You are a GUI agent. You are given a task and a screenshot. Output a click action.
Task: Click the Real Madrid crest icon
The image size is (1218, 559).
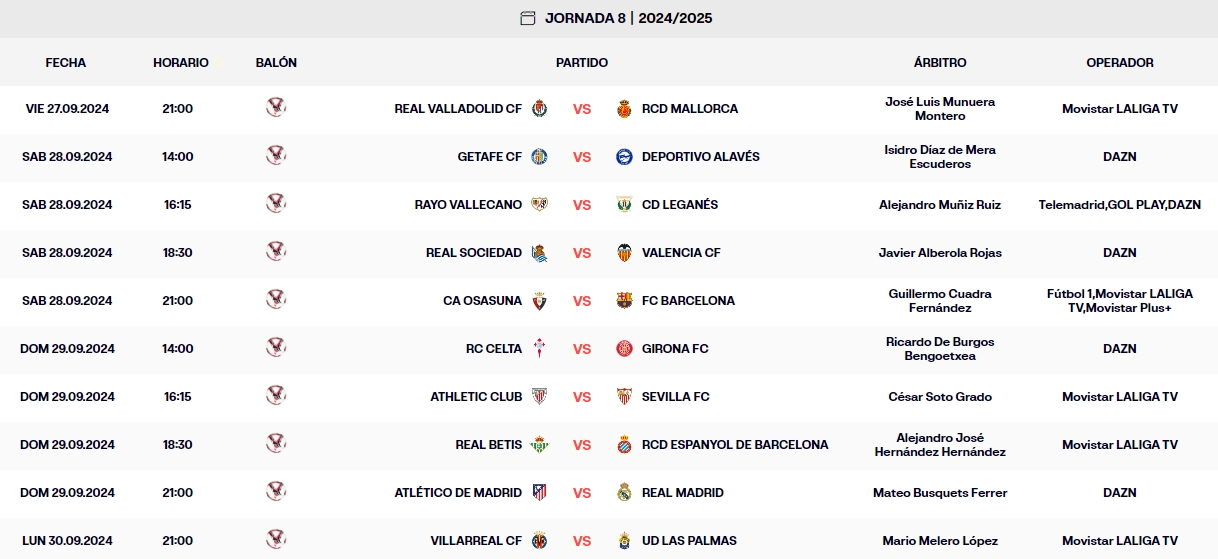pos(625,492)
